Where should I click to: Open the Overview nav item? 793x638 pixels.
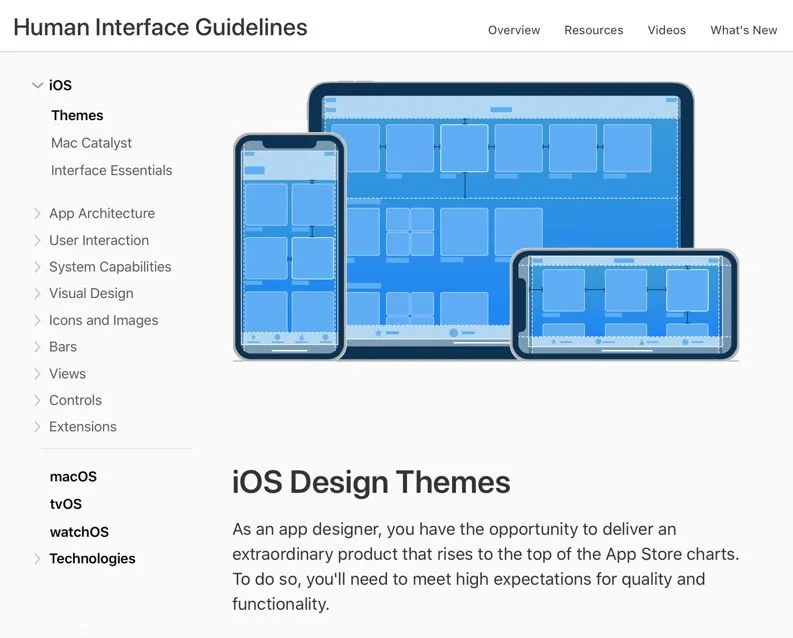click(x=514, y=30)
